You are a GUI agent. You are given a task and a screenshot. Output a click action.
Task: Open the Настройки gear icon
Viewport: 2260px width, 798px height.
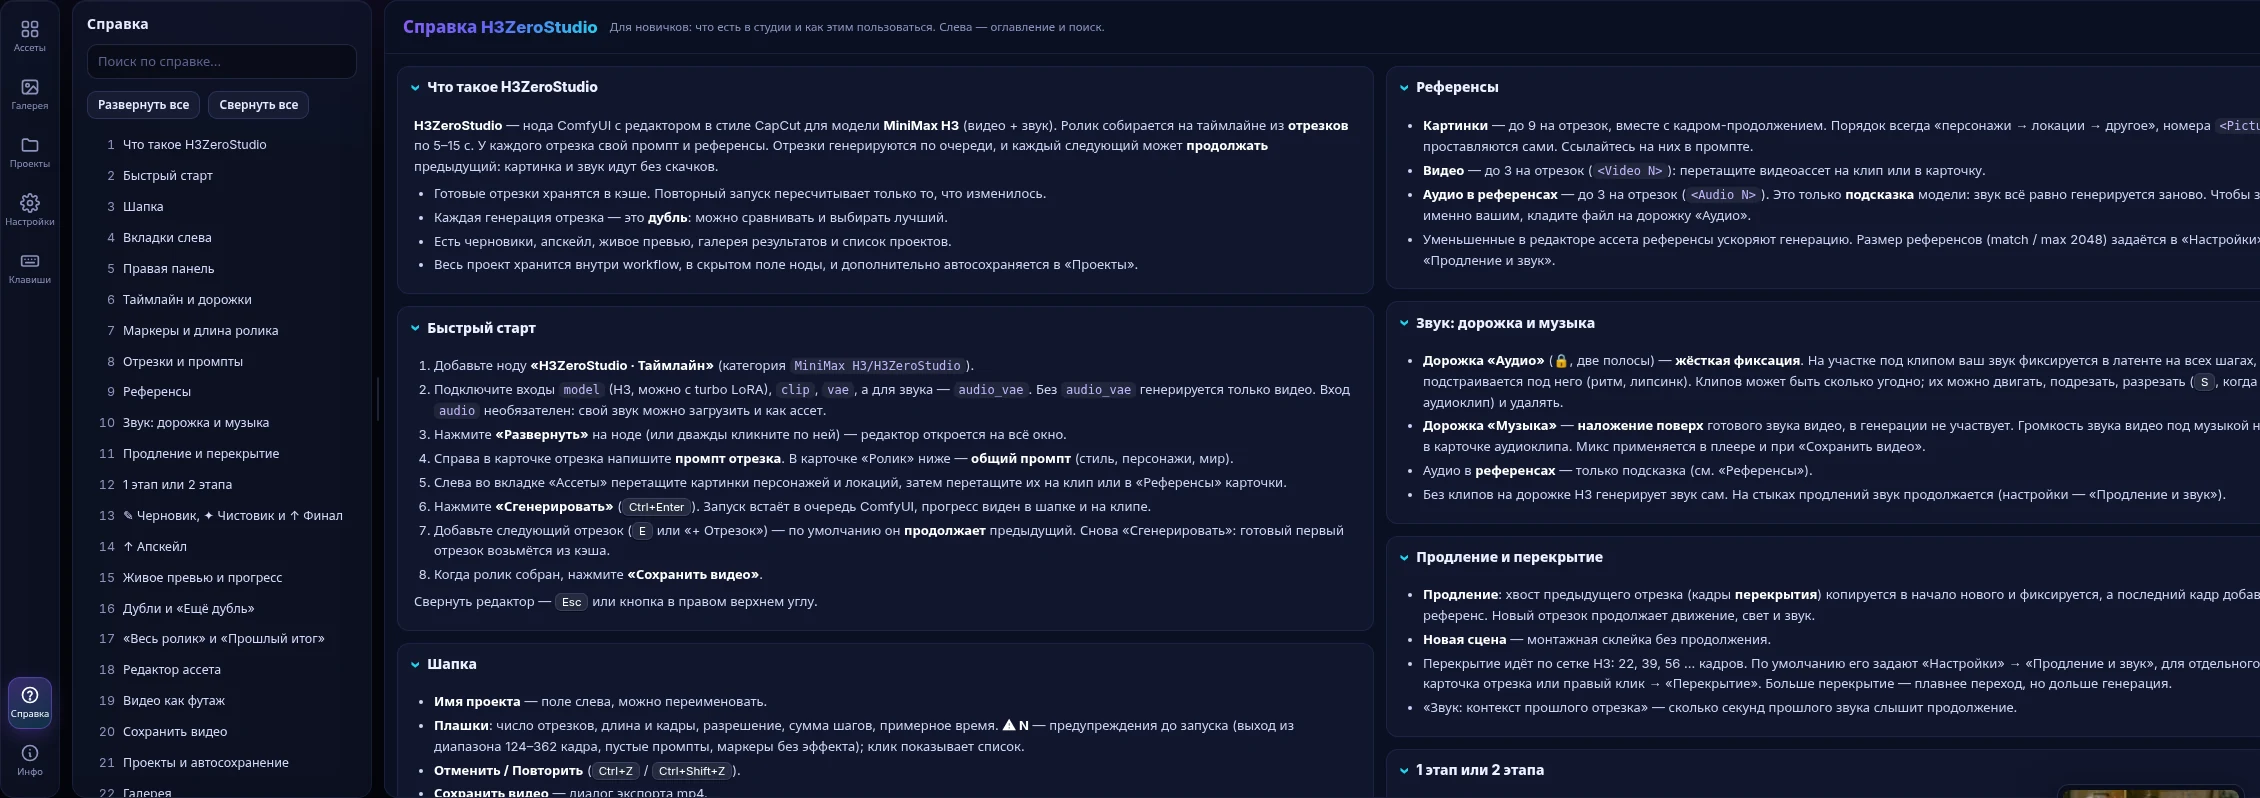point(30,210)
